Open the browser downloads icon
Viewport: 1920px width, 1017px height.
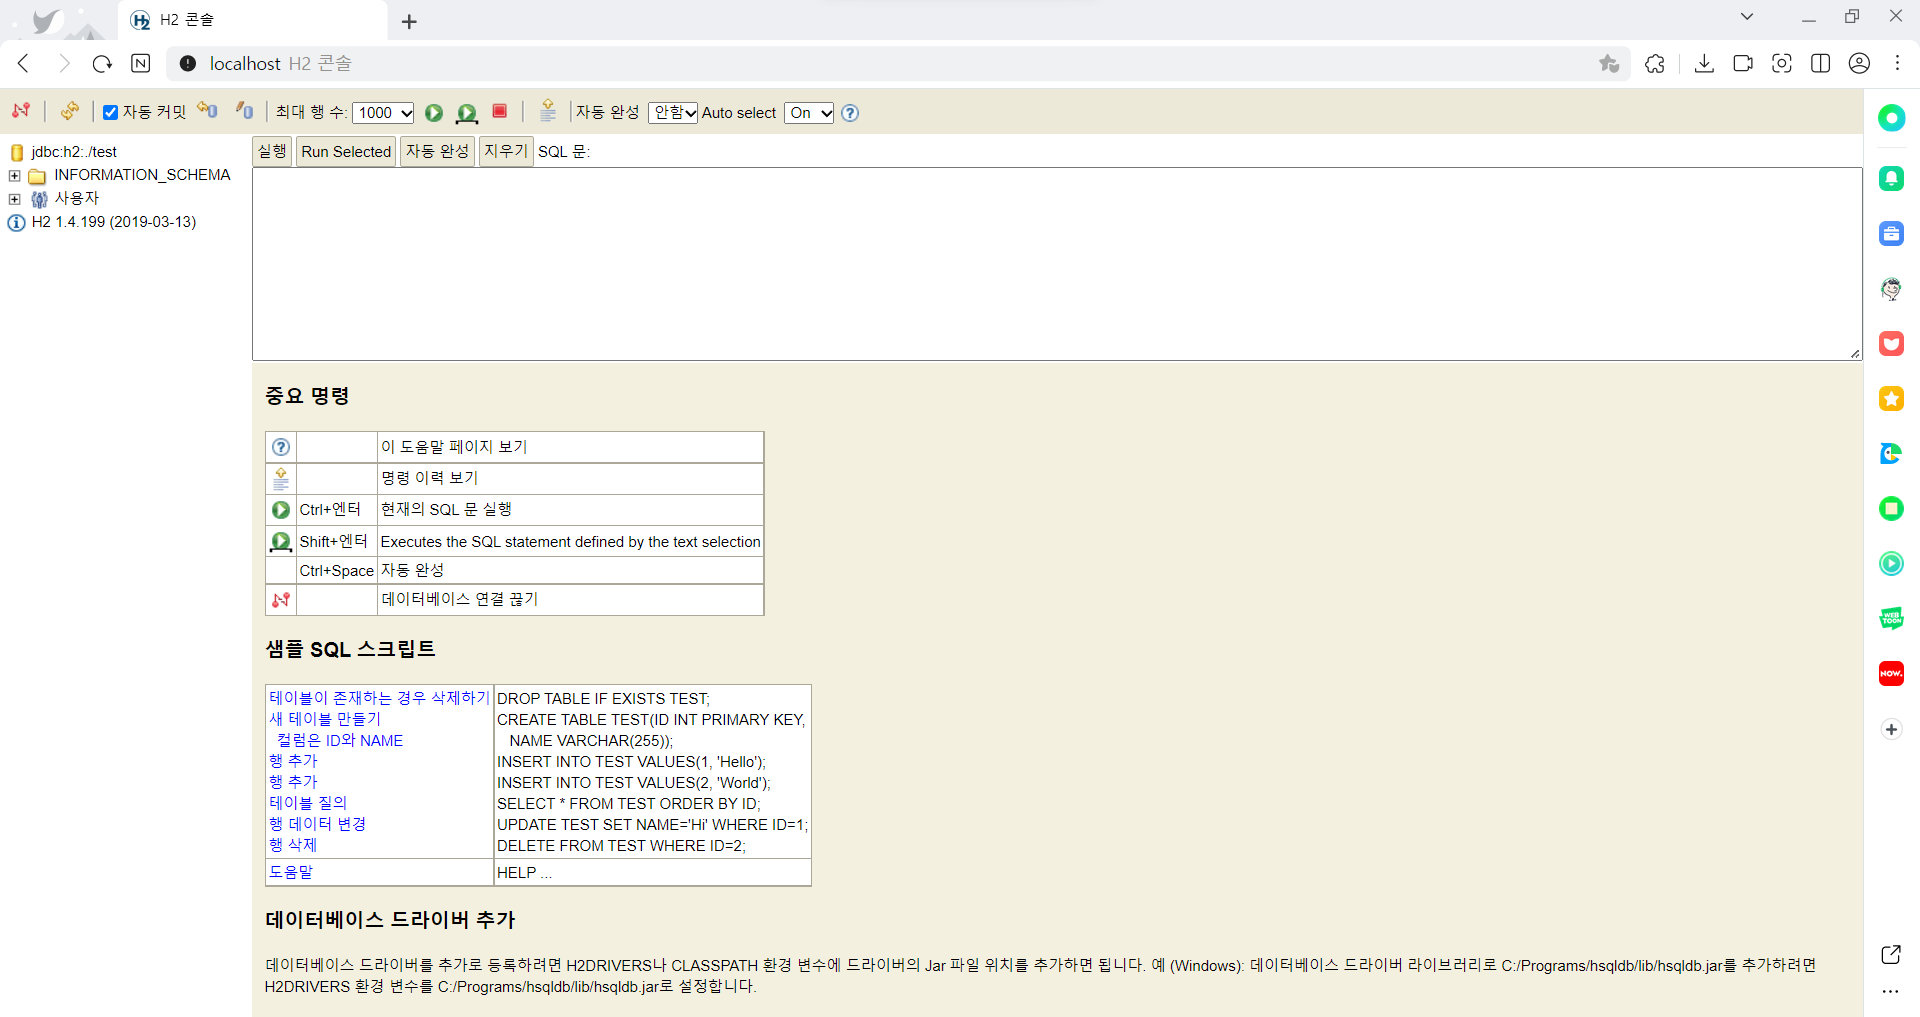[x=1704, y=63]
